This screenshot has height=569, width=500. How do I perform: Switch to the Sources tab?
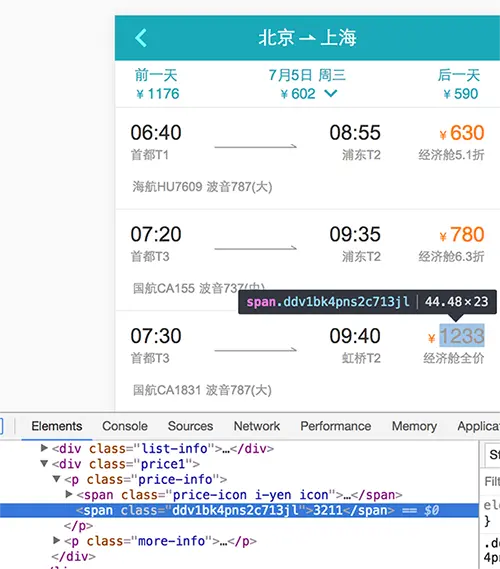(x=190, y=426)
